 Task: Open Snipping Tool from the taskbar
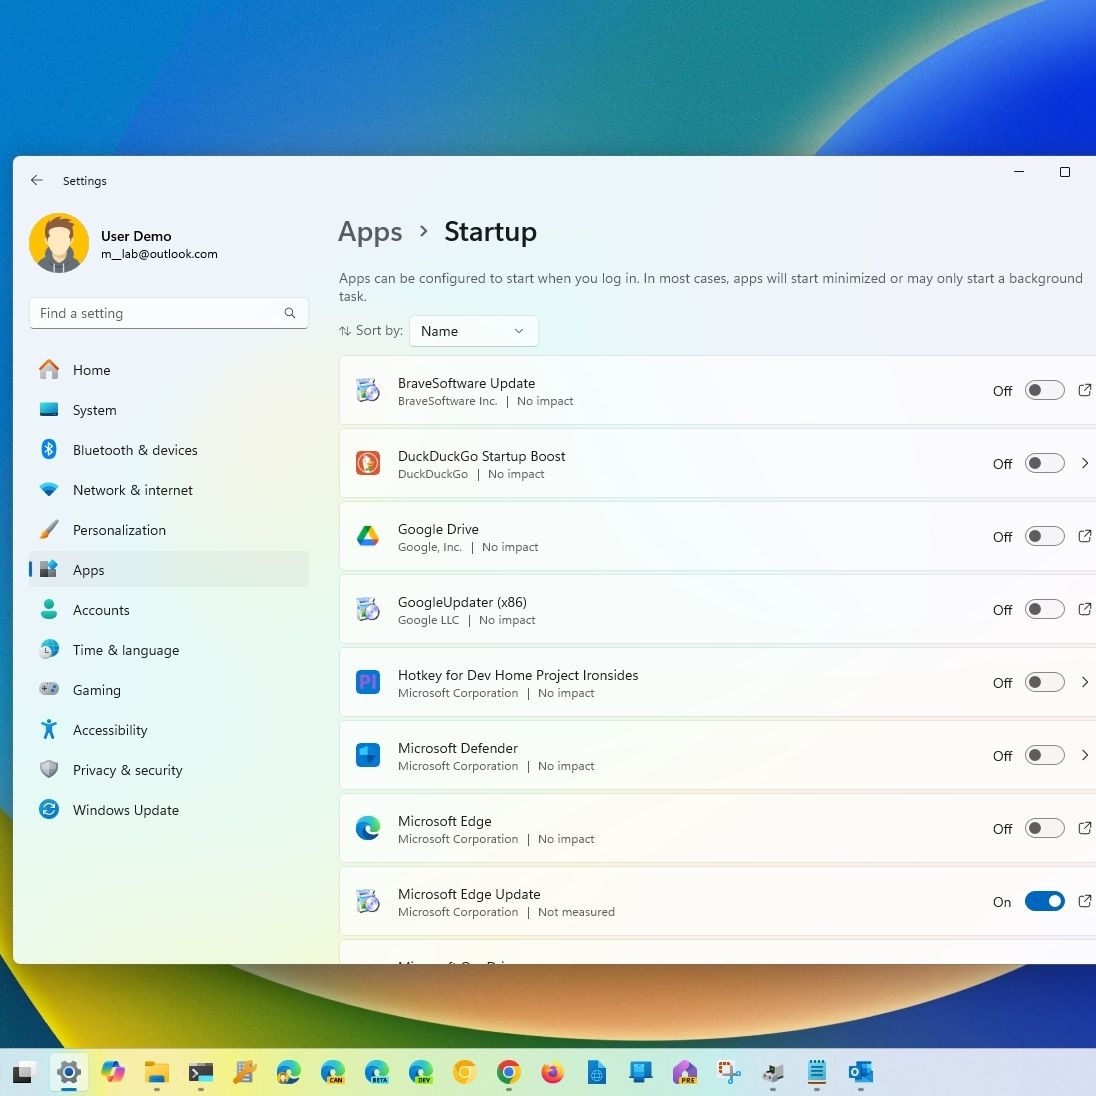729,1072
